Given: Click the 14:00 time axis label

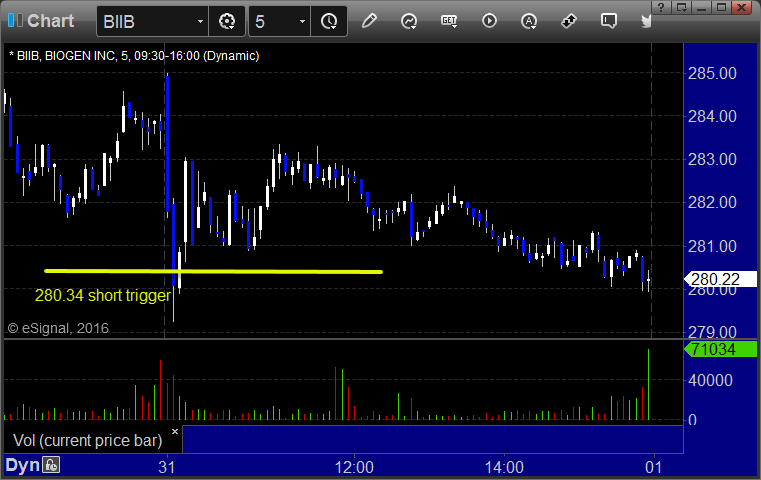Looking at the screenshot, I should (504, 467).
